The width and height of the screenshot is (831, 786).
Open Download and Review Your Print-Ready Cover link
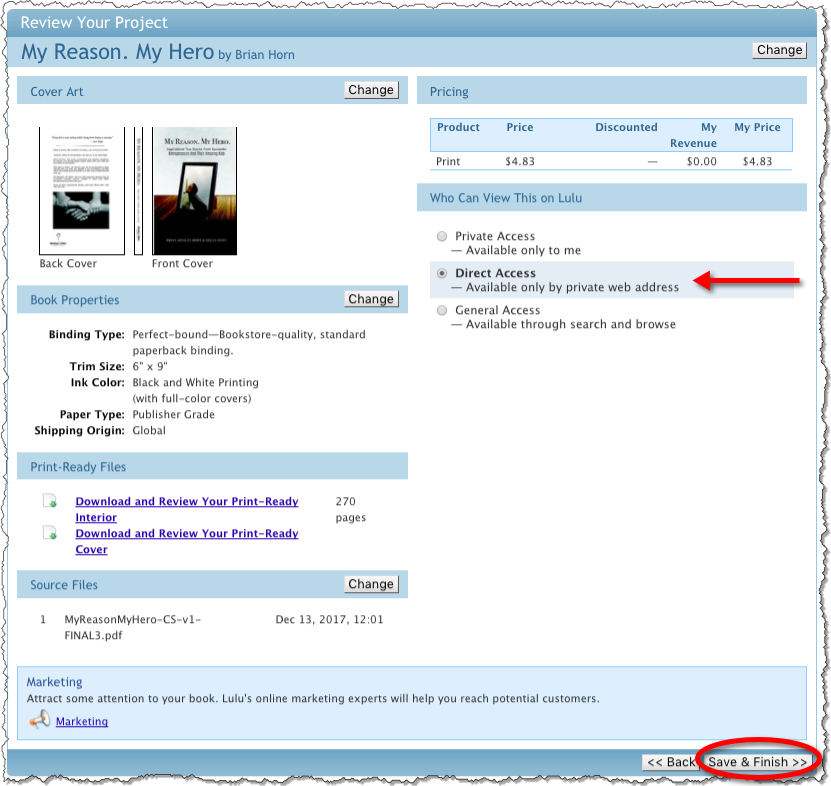(187, 541)
